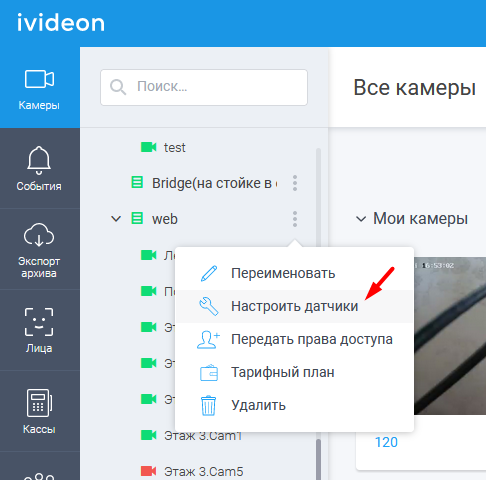The image size is (486, 480).
Task: Click the green camera icon of Этаж 3.Cam1
Action: click(x=148, y=435)
